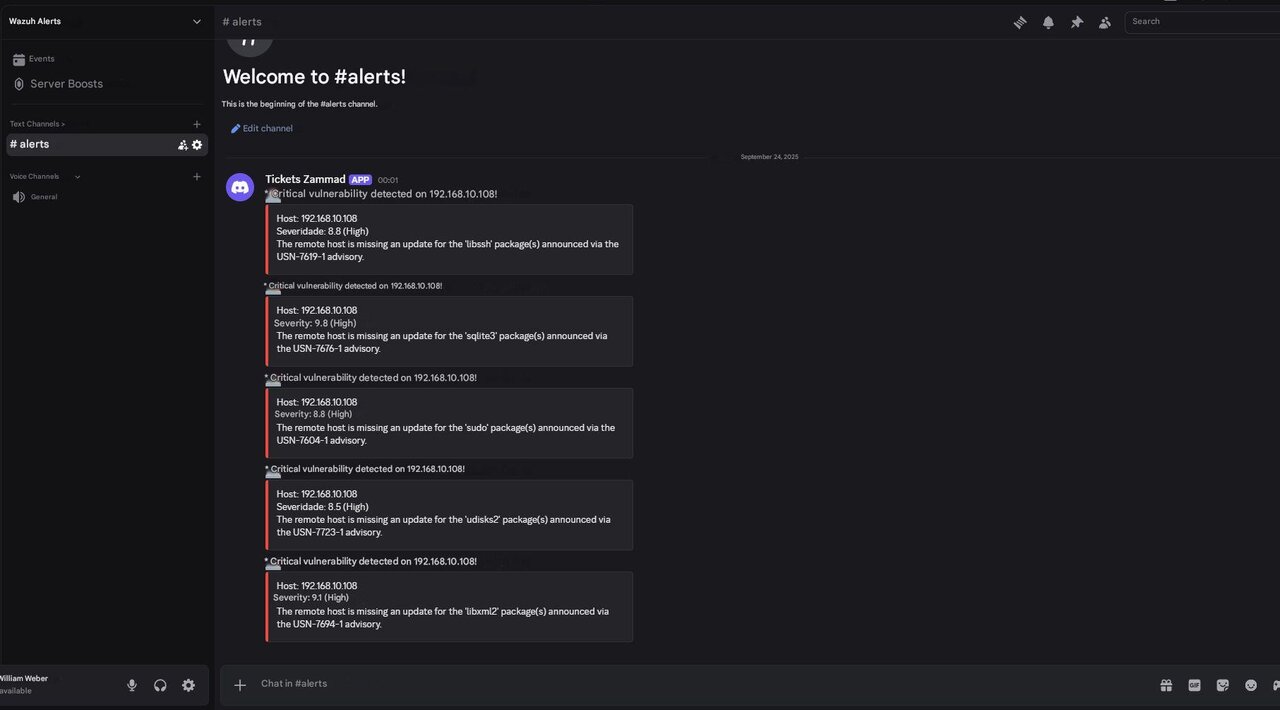The image size is (1280, 710).
Task: Show the member list
Action: tap(1105, 22)
